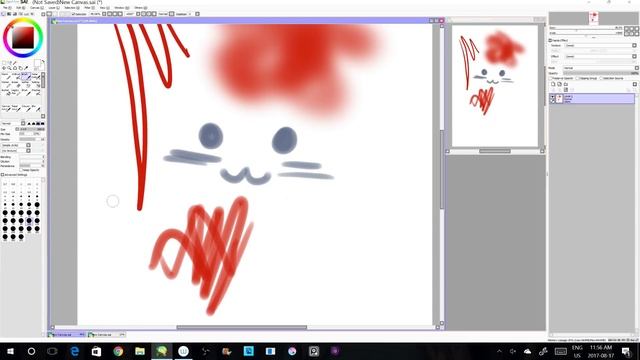Select the Bucket fill tool

(x=6, y=93)
